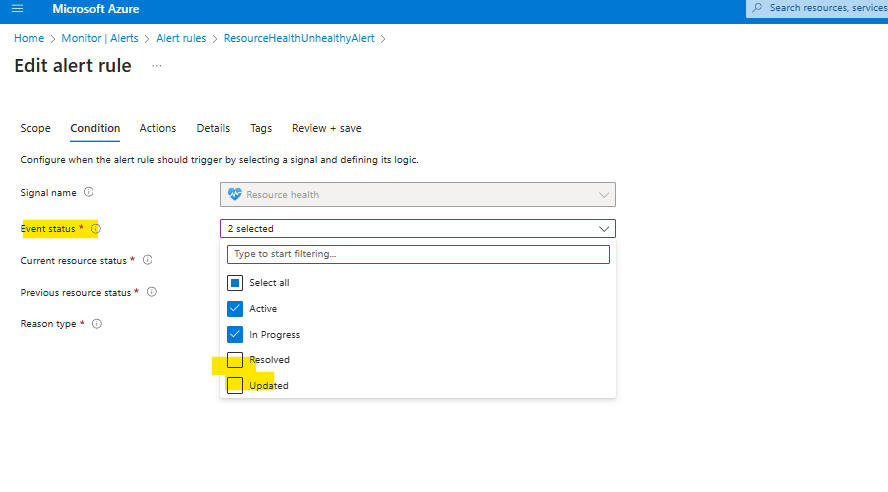Open ResourceHealthUnhealthyAlert breadcrumb link
The height and width of the screenshot is (492, 888).
click(299, 38)
